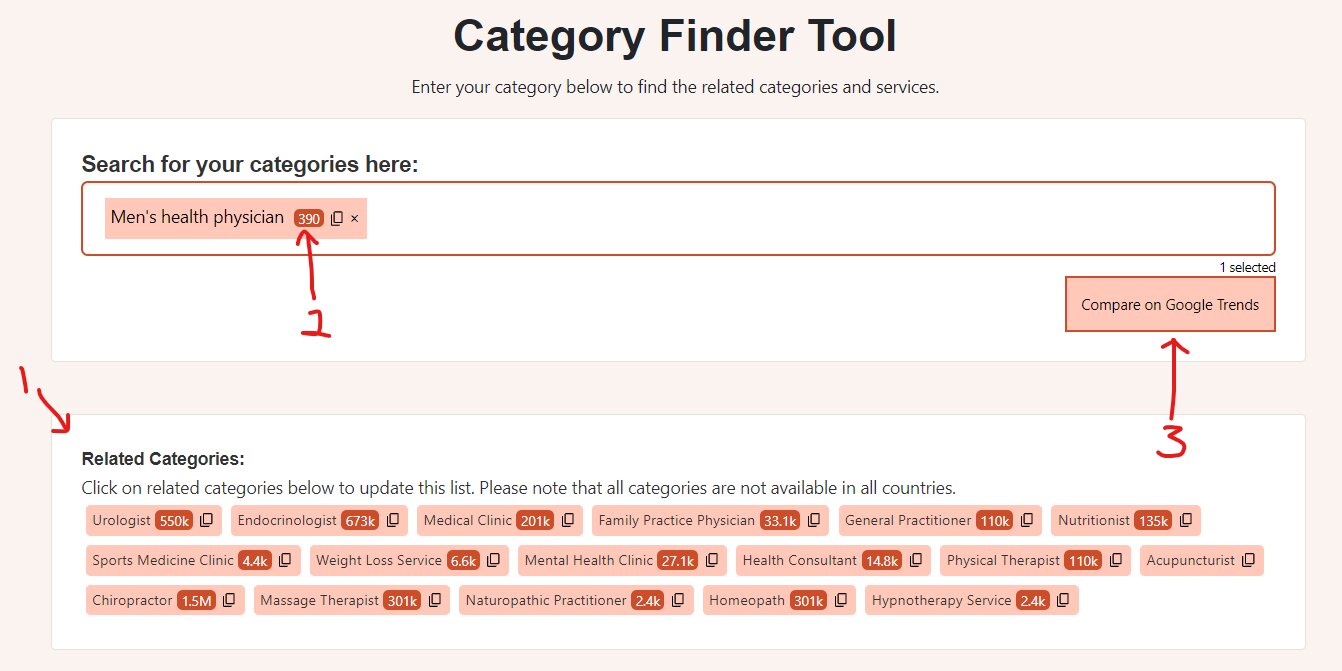Choose the Massage Therapist category
Viewport: 1342px width, 671px height.
tap(319, 600)
